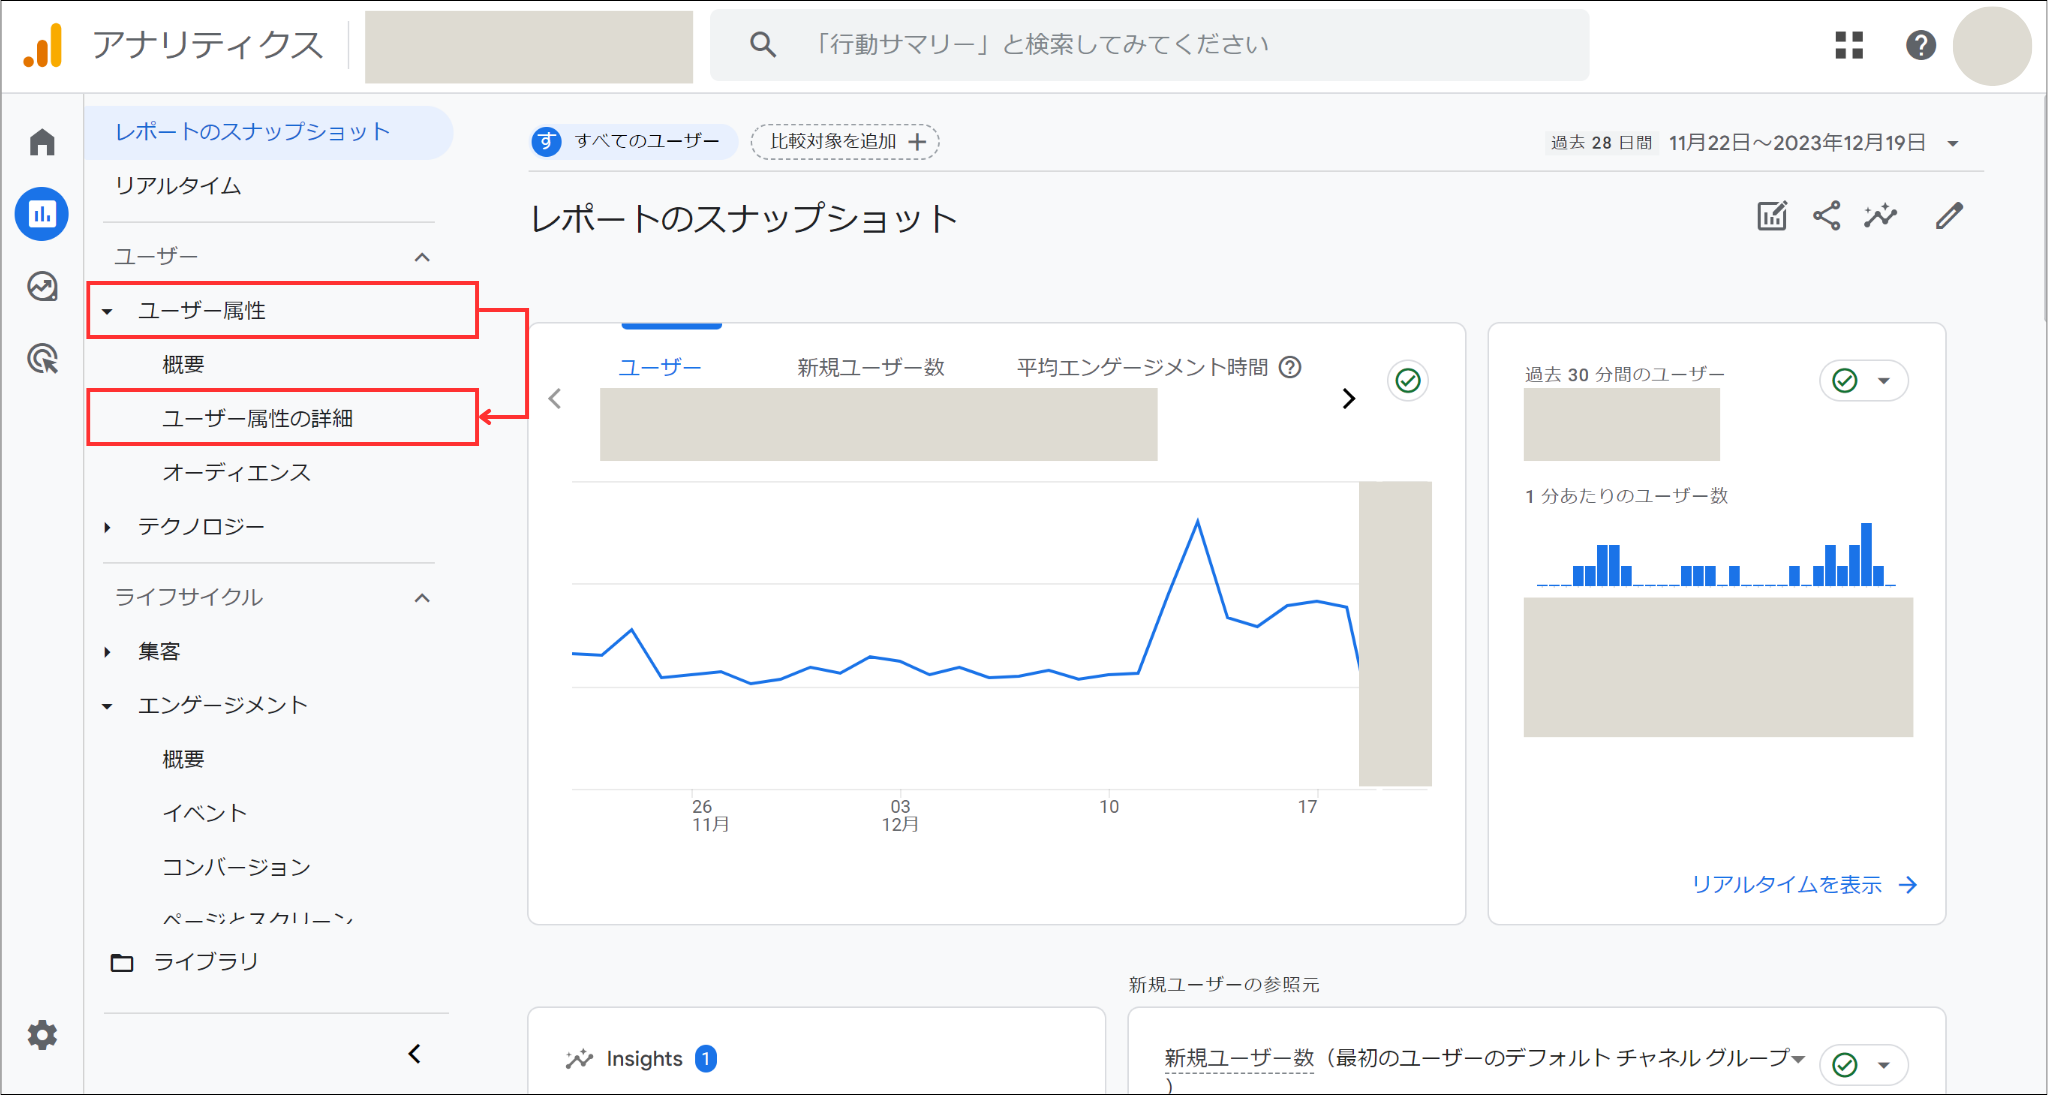The height and width of the screenshot is (1095, 2048).
Task: Click help icon beside 平均エンゲージメント時間
Action: (1291, 367)
